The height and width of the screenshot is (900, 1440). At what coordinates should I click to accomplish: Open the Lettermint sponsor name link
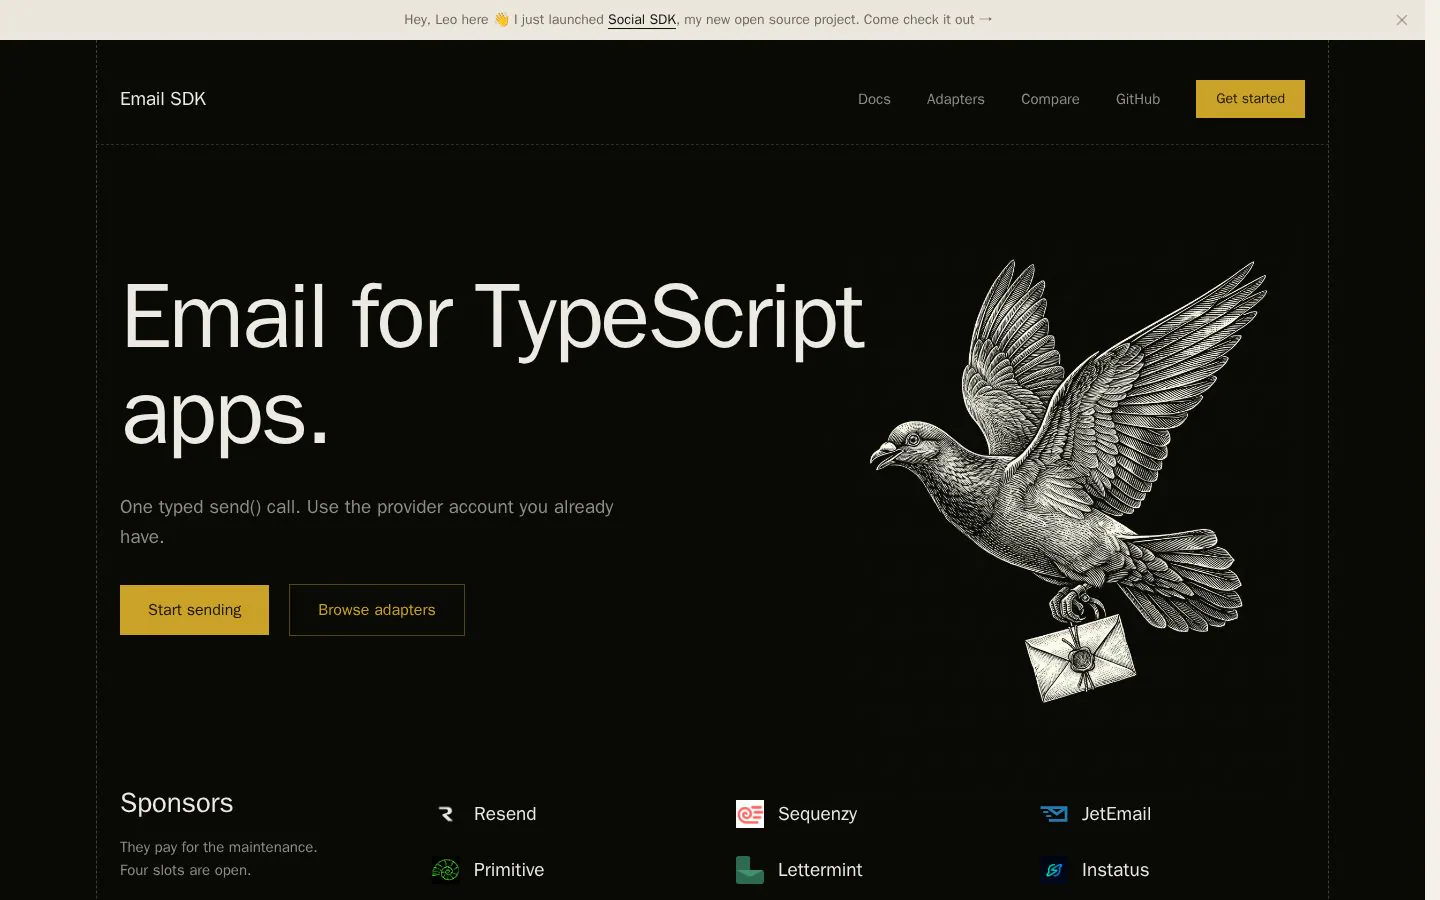tap(820, 870)
